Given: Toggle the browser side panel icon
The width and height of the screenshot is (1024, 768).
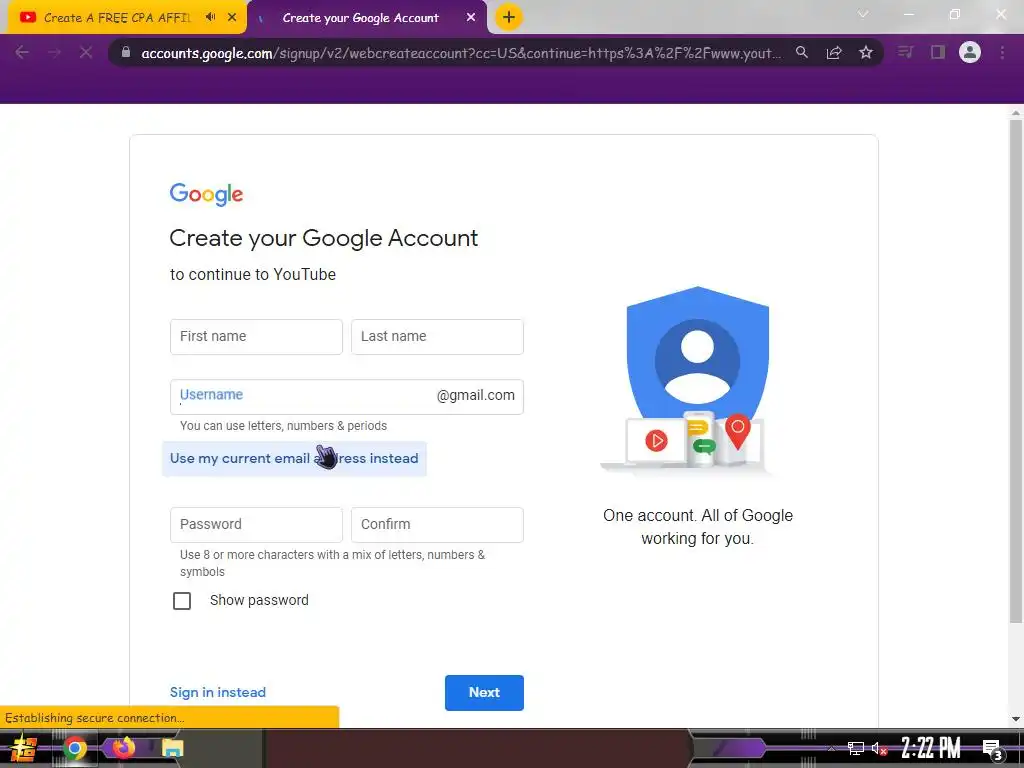Looking at the screenshot, I should (938, 52).
